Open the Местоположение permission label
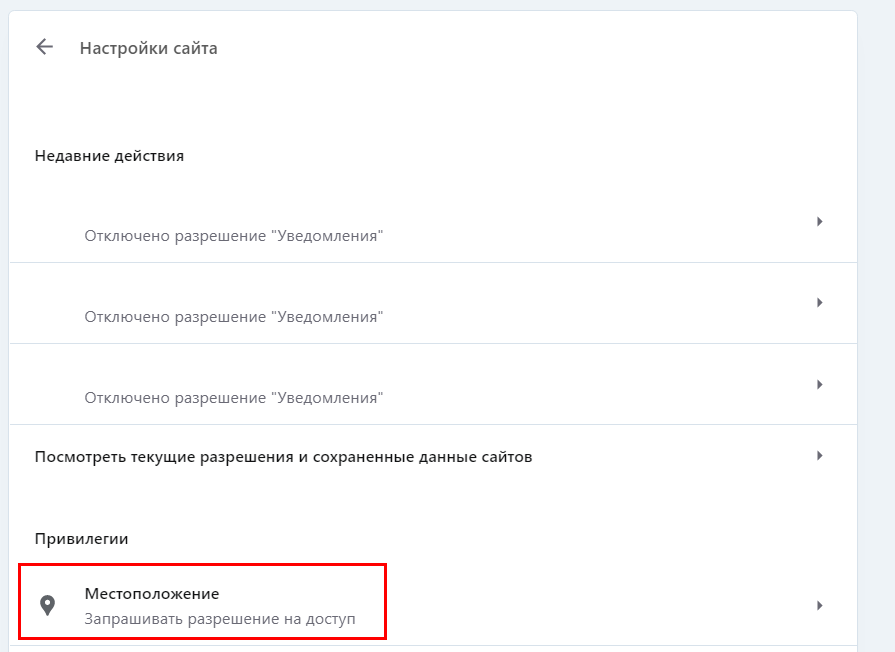 click(x=152, y=594)
